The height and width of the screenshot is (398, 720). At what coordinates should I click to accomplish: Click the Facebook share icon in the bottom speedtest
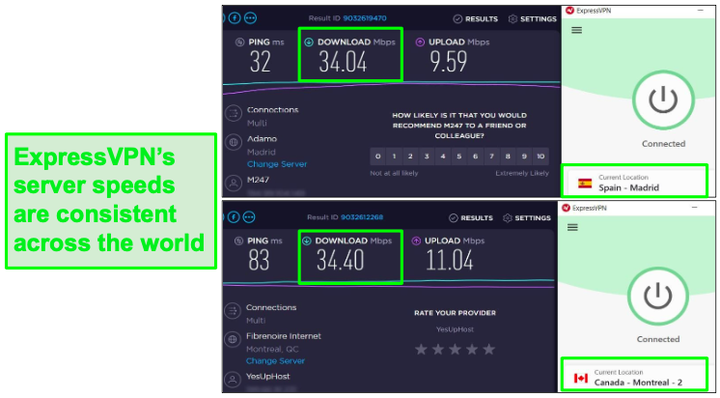click(234, 217)
